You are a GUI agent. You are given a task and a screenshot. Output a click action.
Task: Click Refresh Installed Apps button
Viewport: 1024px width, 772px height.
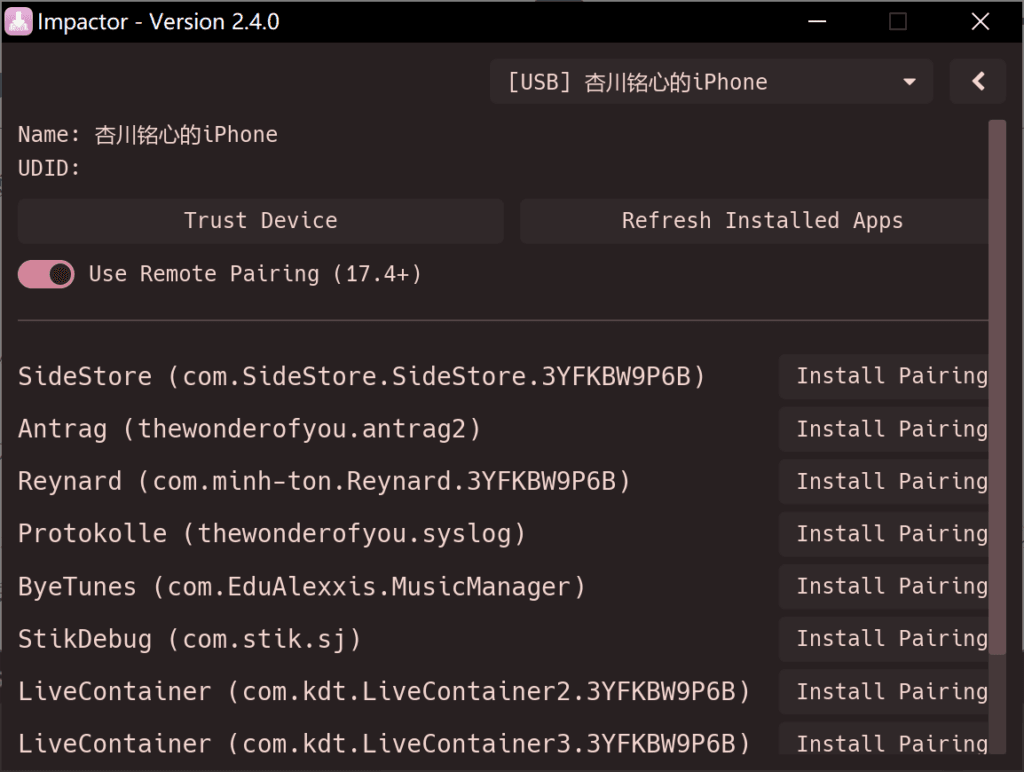[754, 221]
